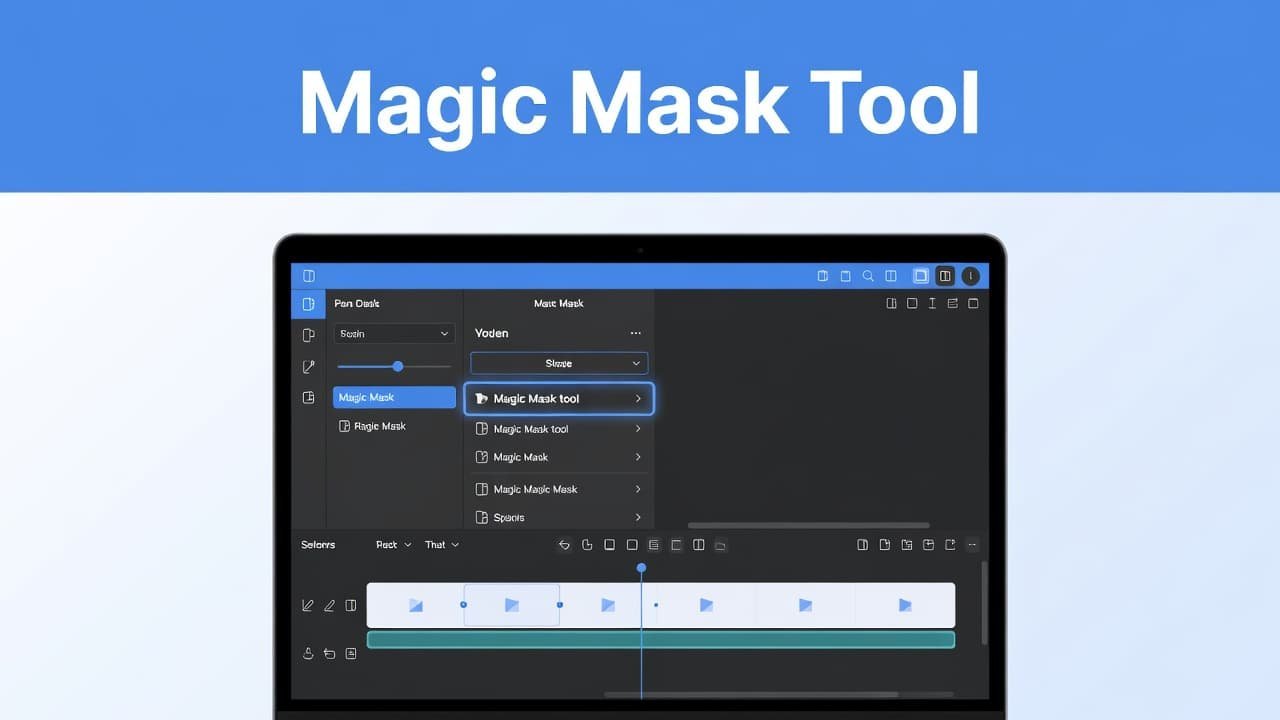The image size is (1280, 720).
Task: Click the timeline's vertical scrollbar
Action: pyautogui.click(x=984, y=603)
